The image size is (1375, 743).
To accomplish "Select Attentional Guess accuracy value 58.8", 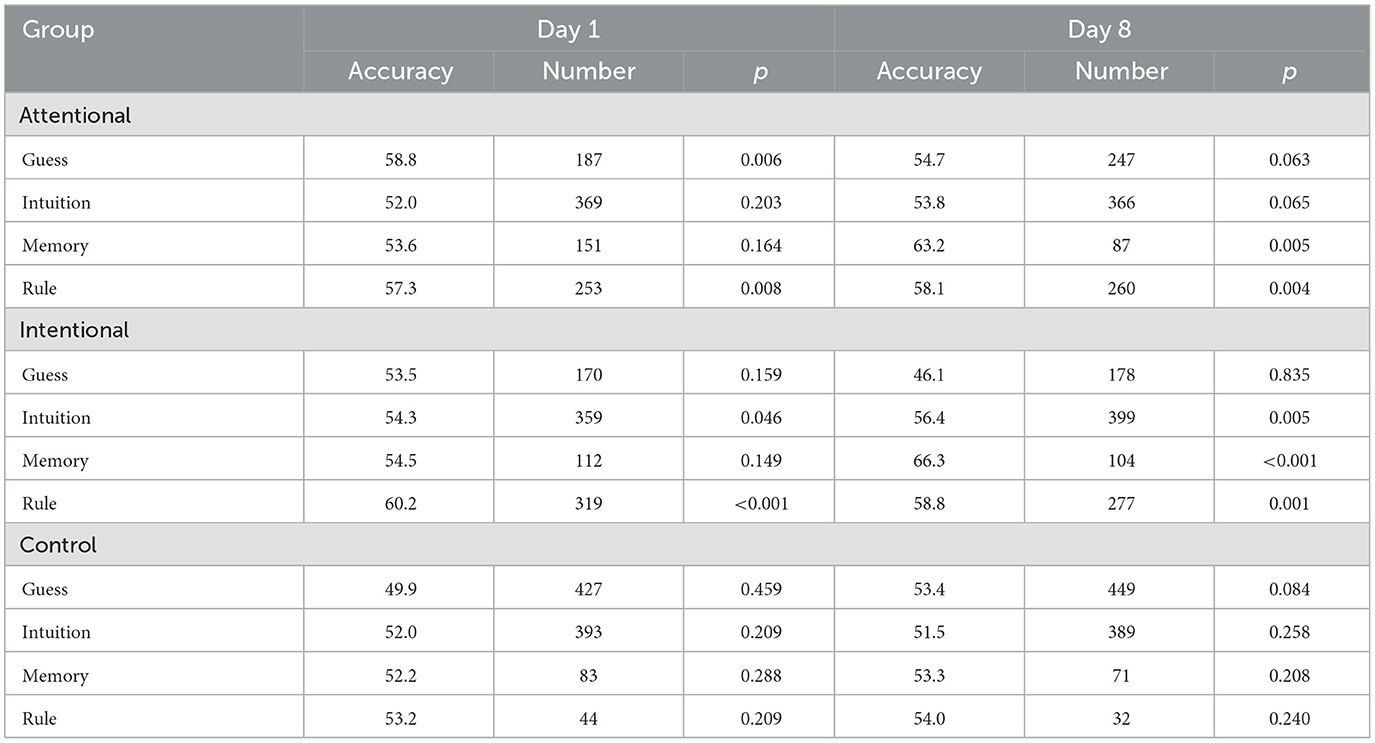I will 399,159.
